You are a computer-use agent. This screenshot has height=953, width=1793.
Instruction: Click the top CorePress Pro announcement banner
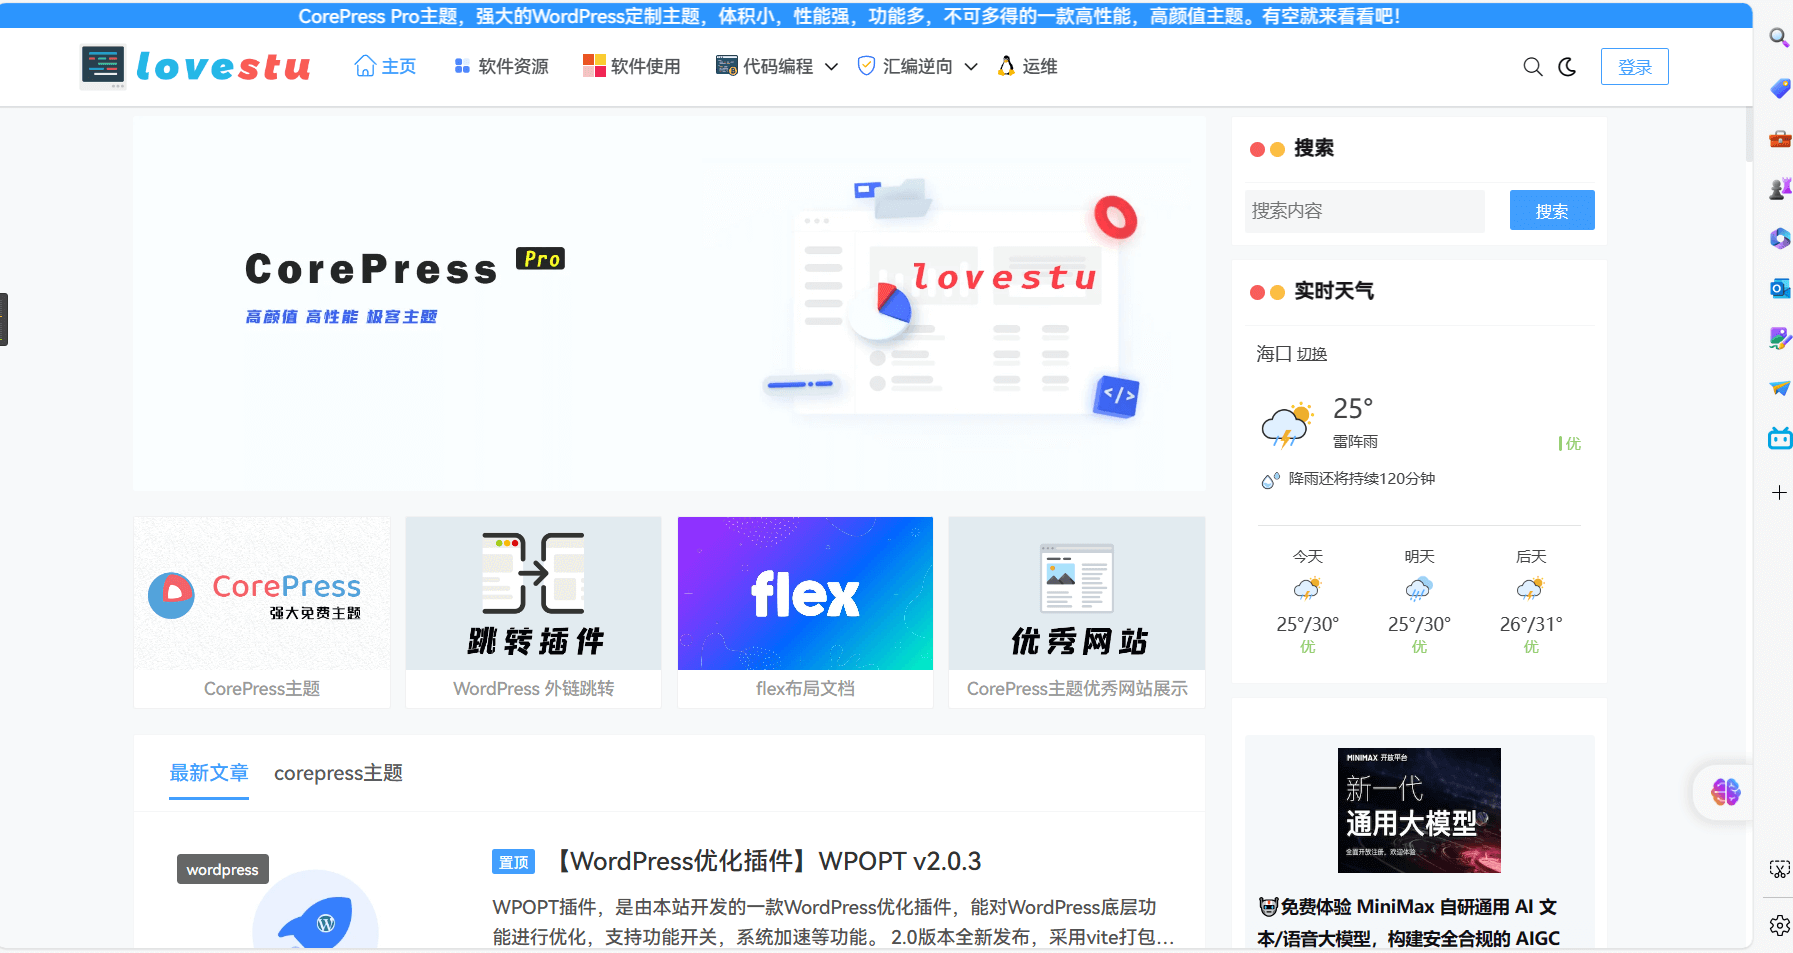[849, 16]
